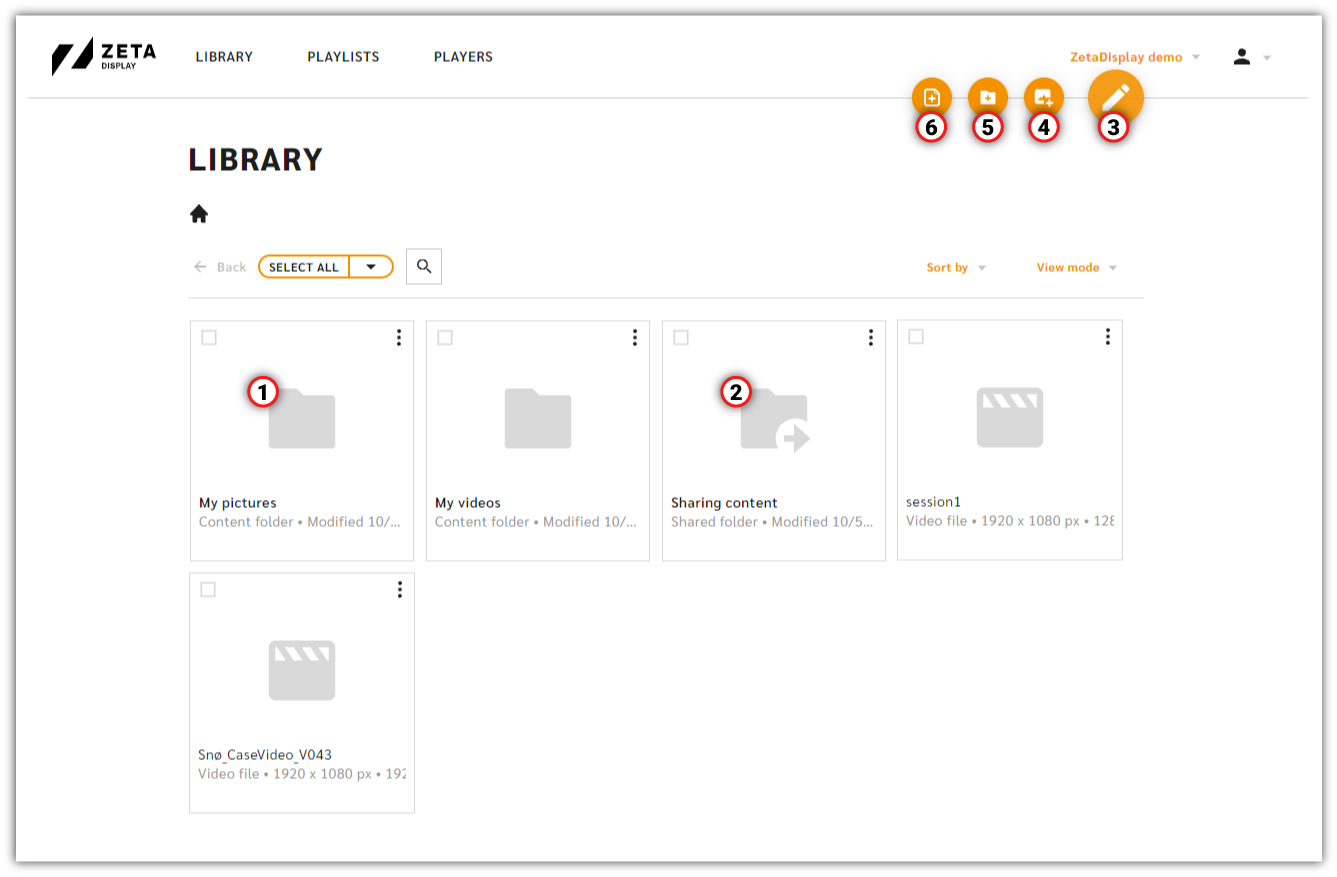The image size is (1337, 877).
Task: Select the orange pencil edit icon
Action: 1114,96
